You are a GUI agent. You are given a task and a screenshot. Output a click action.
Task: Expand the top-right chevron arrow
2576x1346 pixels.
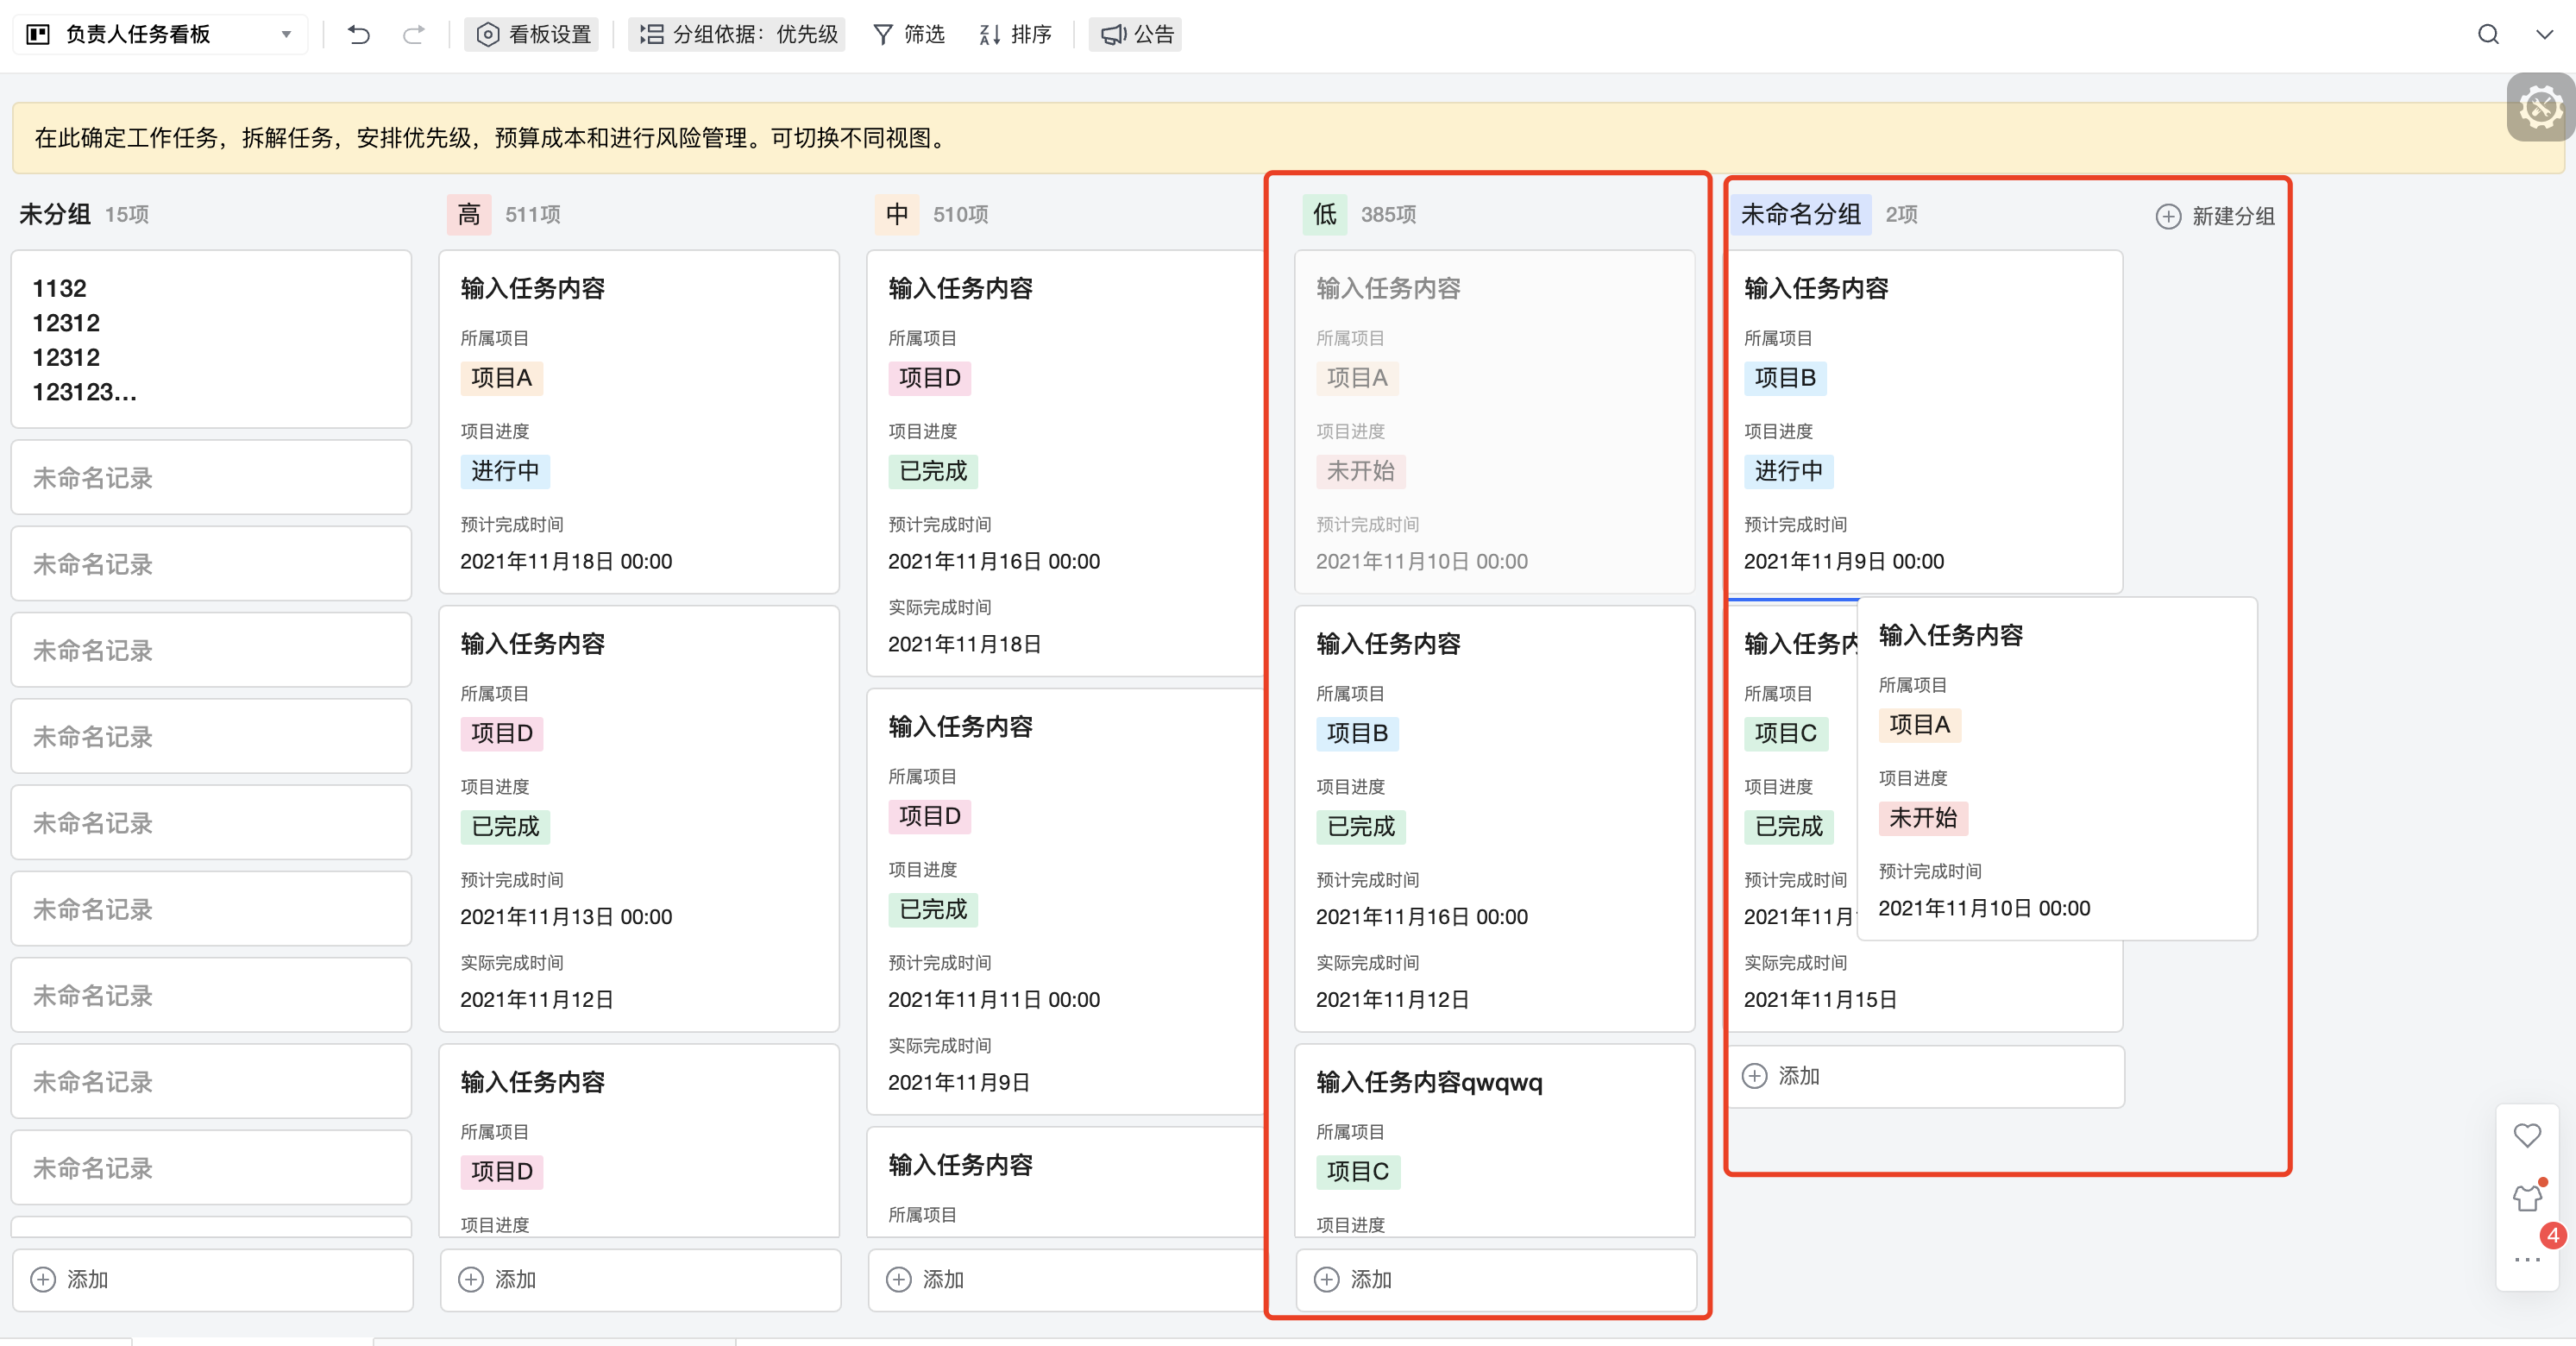click(2544, 35)
